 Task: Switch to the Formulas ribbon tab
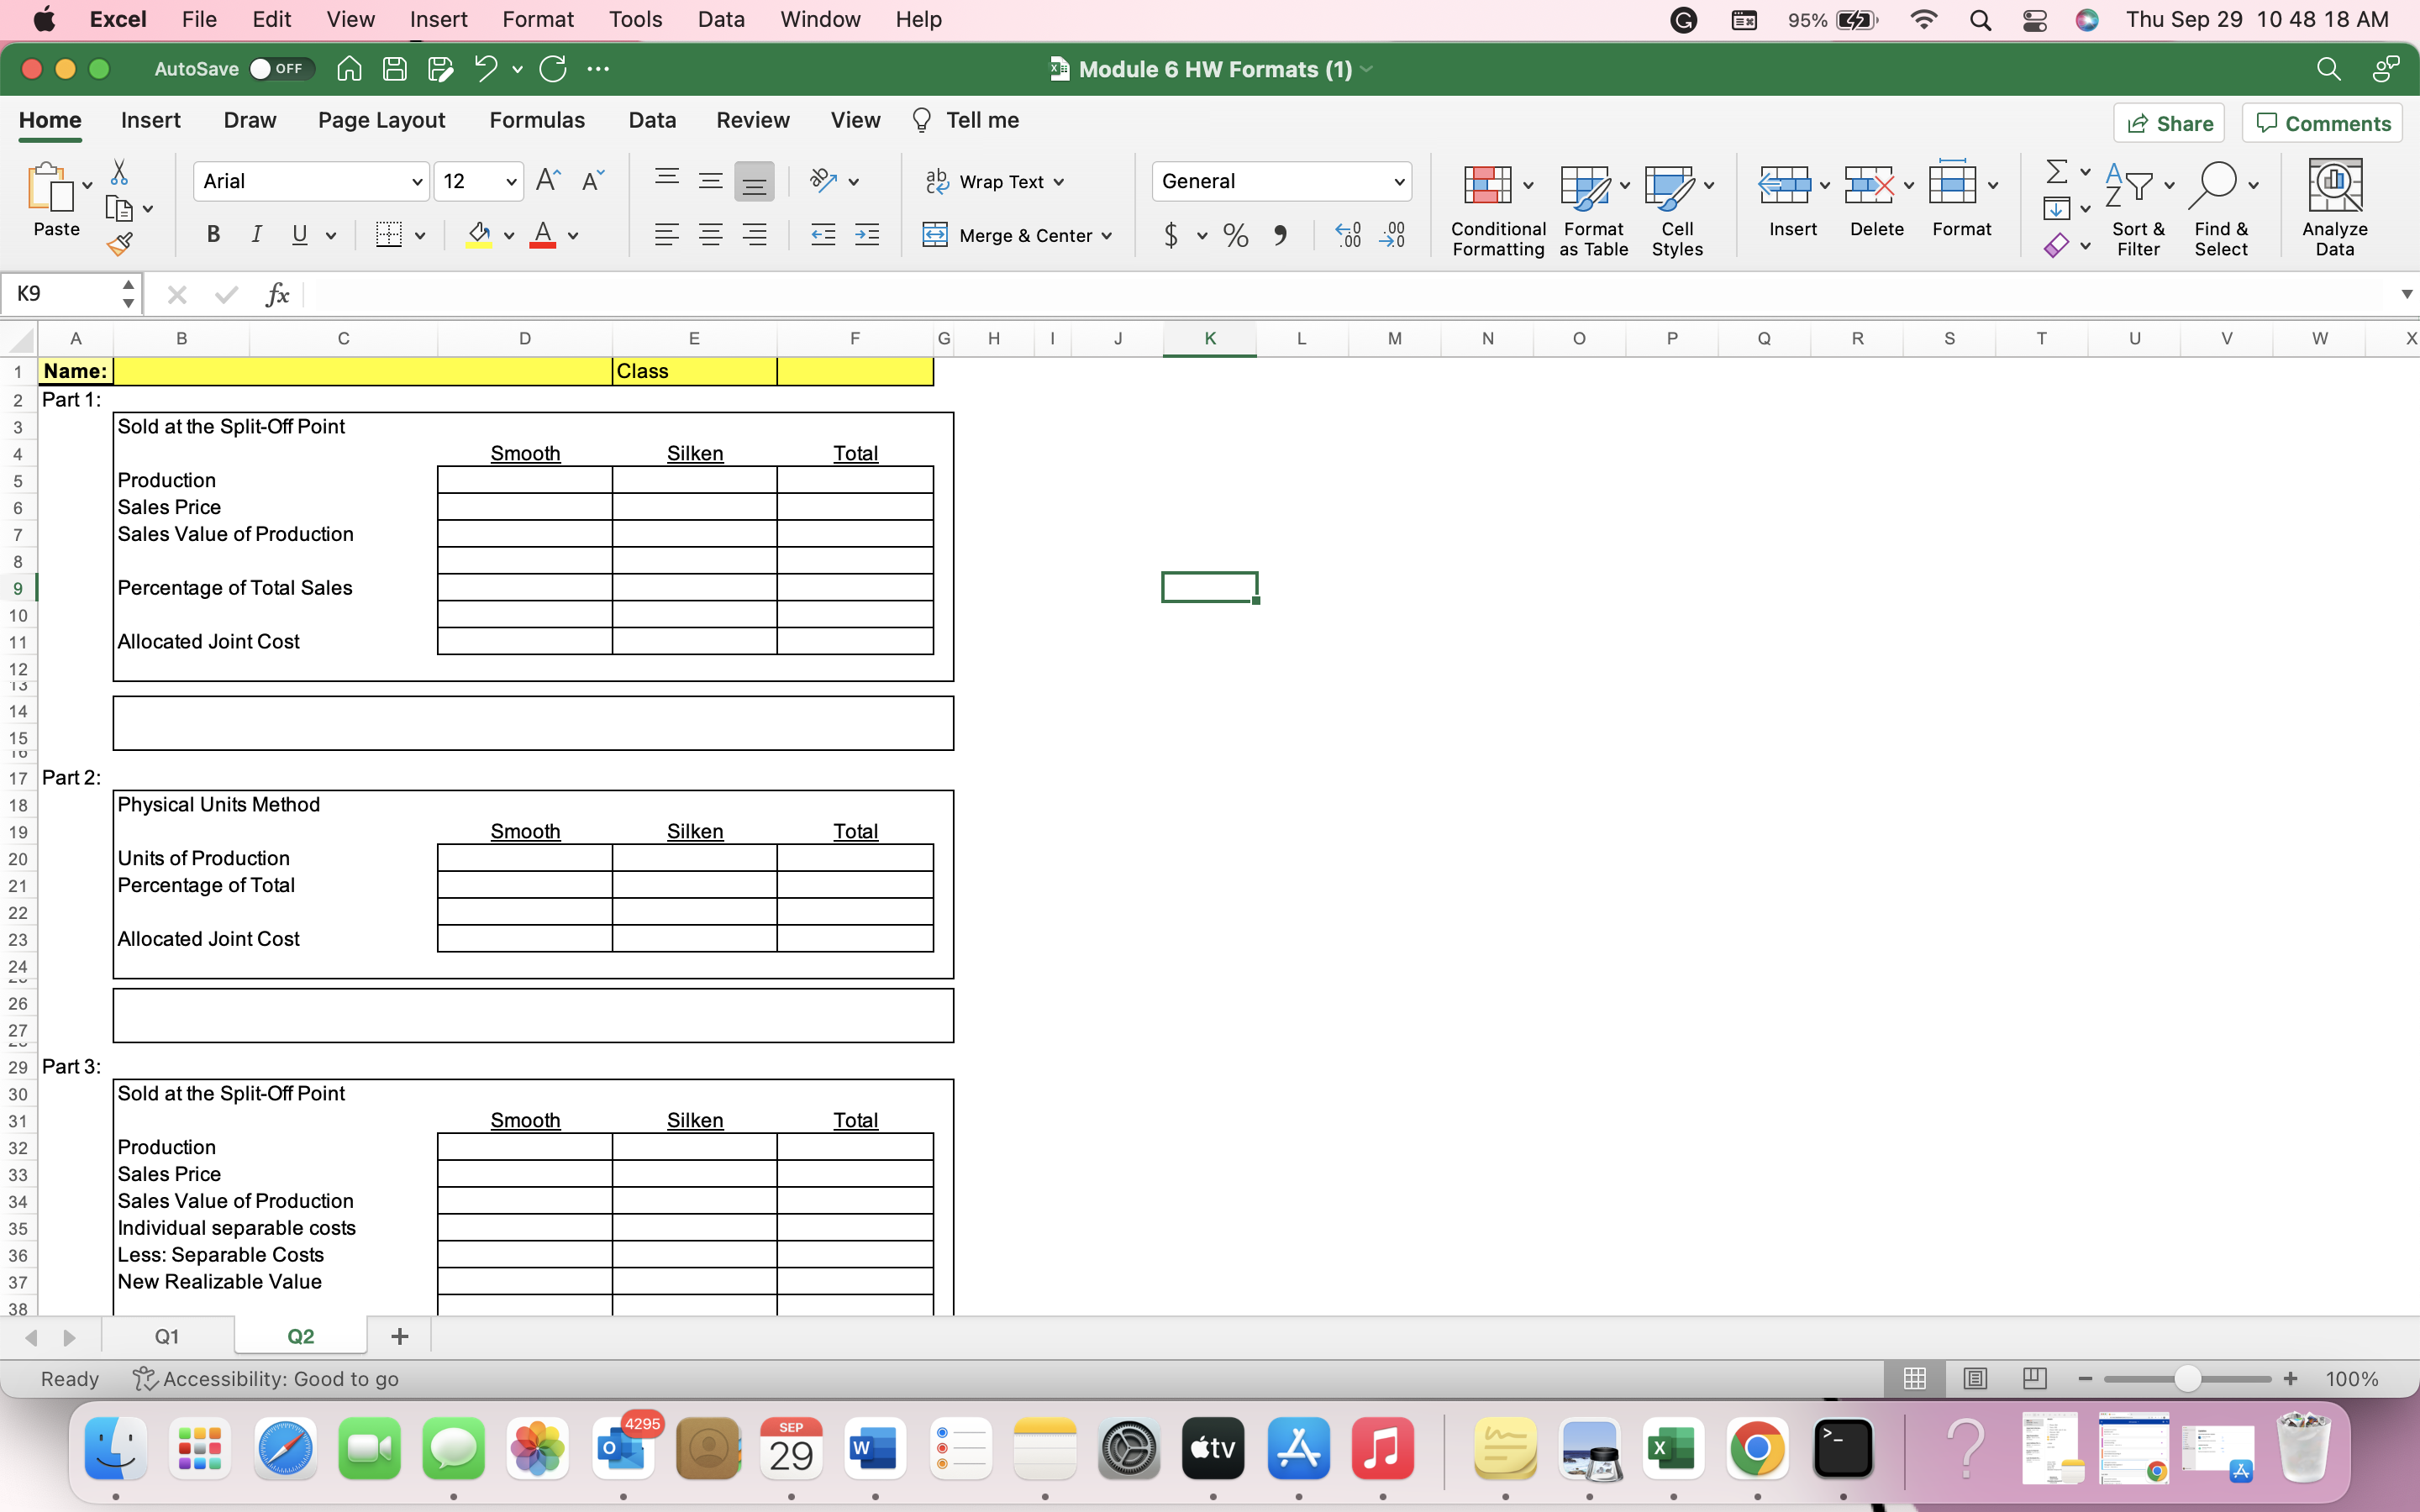tap(537, 119)
